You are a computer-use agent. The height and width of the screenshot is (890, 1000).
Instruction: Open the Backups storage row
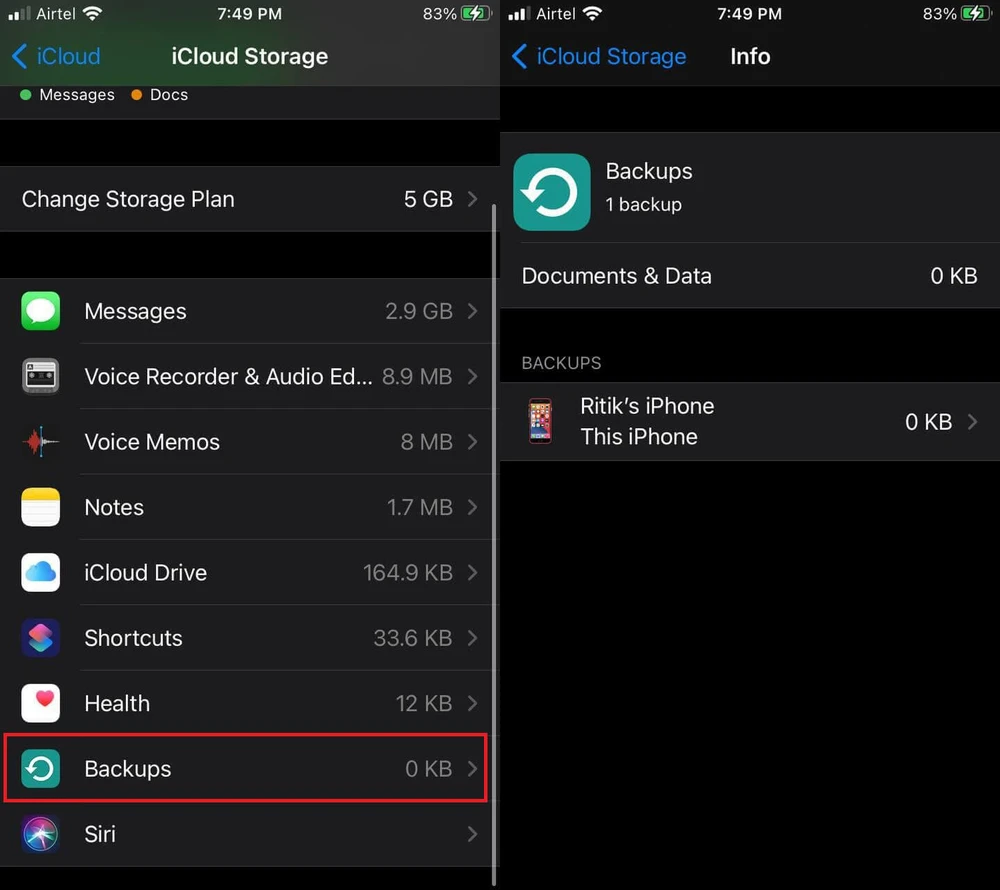[x=245, y=768]
